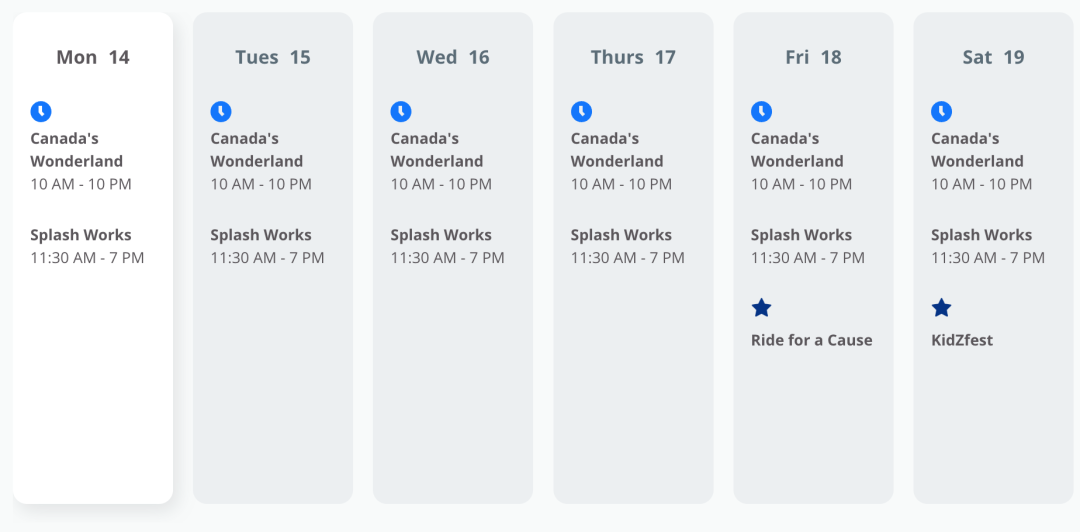The image size is (1080, 532).
Task: Click the star icon above KidZfest
Action: pyautogui.click(x=942, y=307)
